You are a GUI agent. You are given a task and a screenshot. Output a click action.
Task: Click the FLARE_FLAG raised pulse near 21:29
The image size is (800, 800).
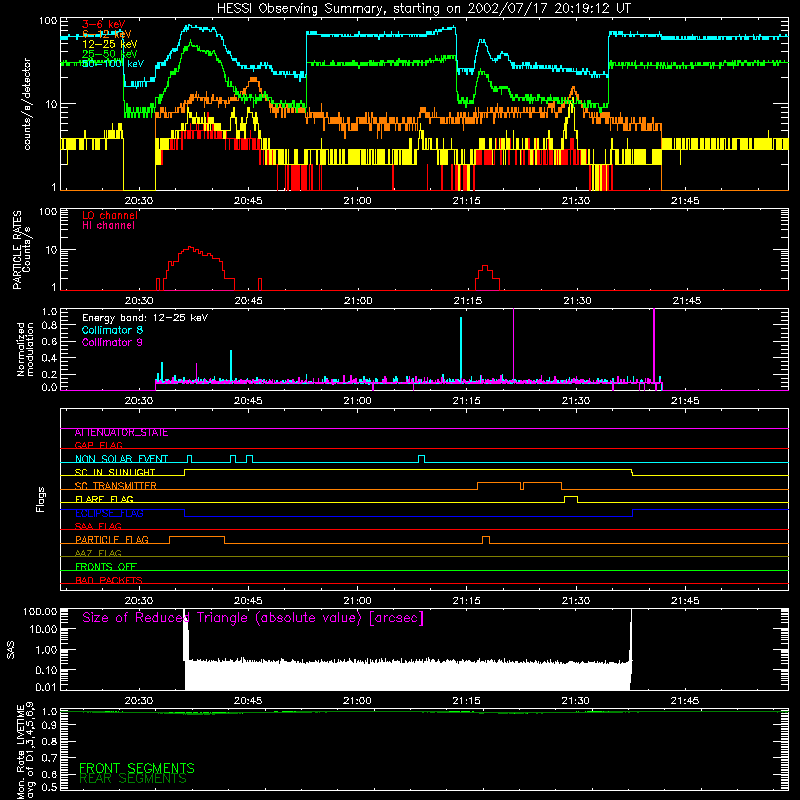point(571,499)
